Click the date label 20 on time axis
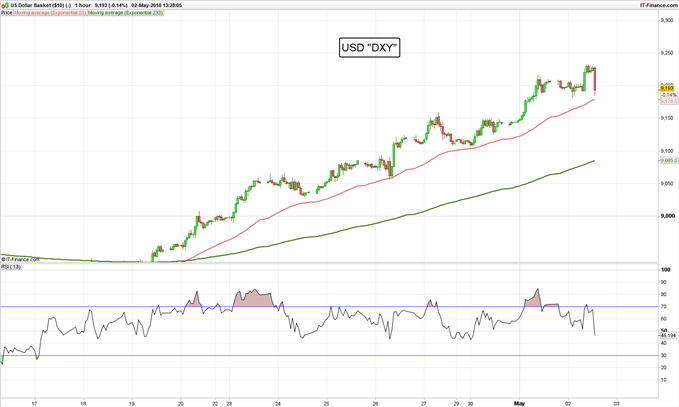Image resolution: width=679 pixels, height=407 pixels. [x=181, y=404]
